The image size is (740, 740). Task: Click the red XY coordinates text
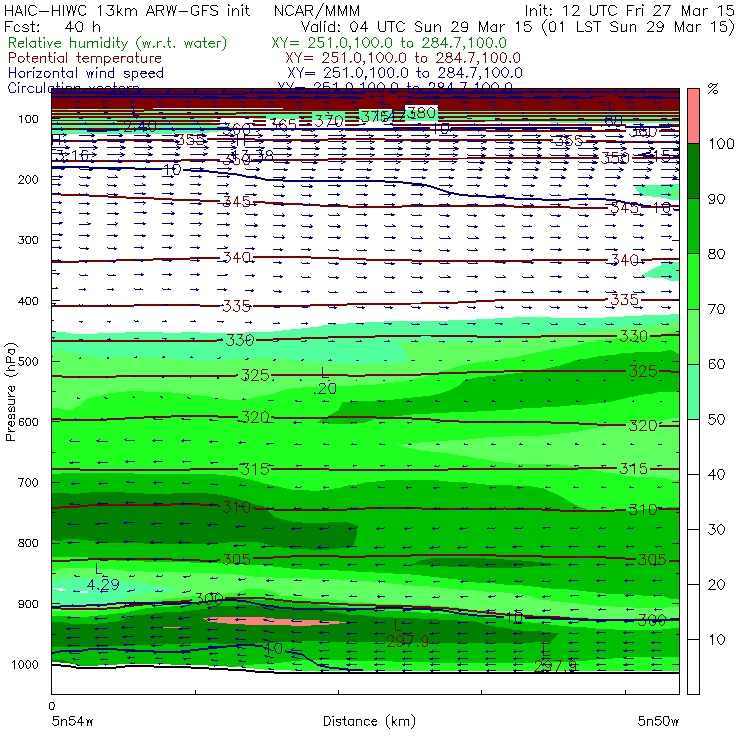coord(403,58)
